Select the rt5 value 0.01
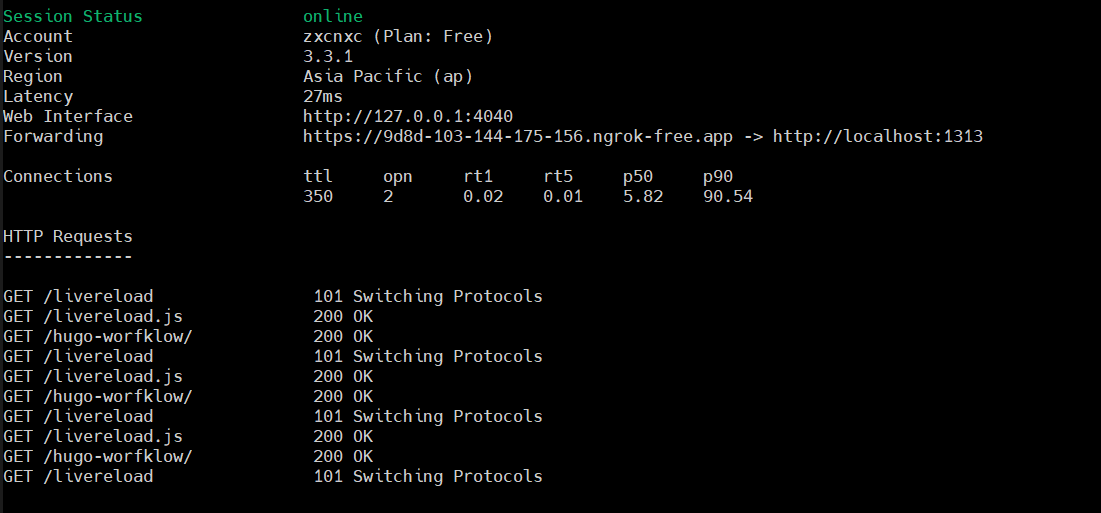The height and width of the screenshot is (513, 1101). pyautogui.click(x=563, y=196)
